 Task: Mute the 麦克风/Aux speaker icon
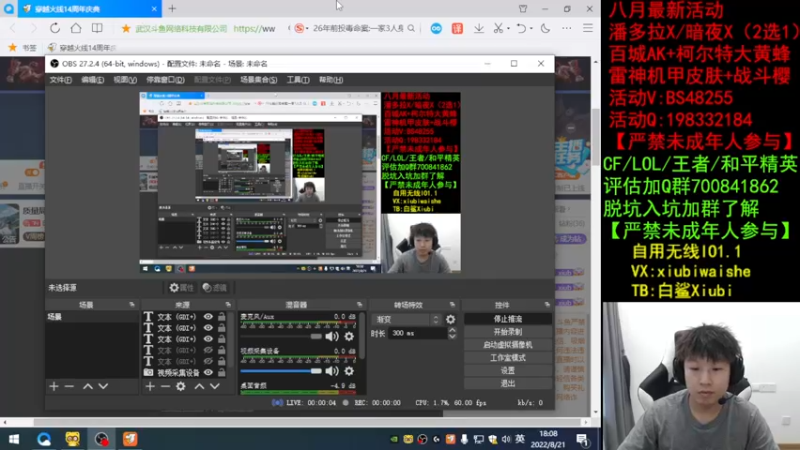(x=332, y=336)
